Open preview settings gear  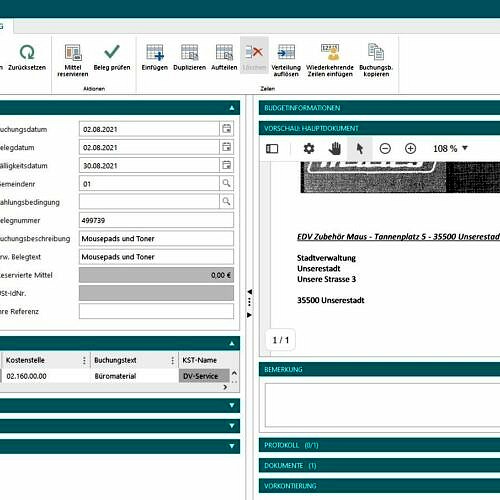click(x=309, y=148)
